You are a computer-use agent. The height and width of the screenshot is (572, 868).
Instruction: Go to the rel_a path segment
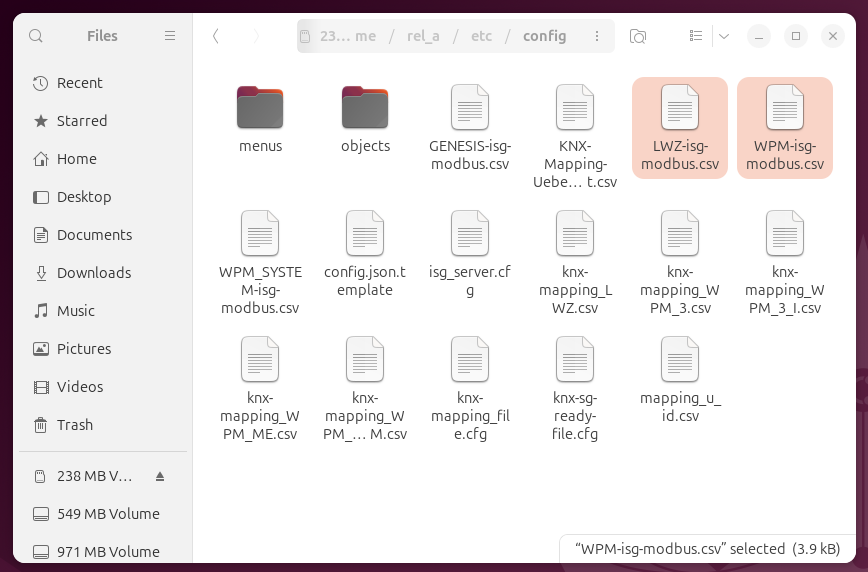click(x=423, y=36)
